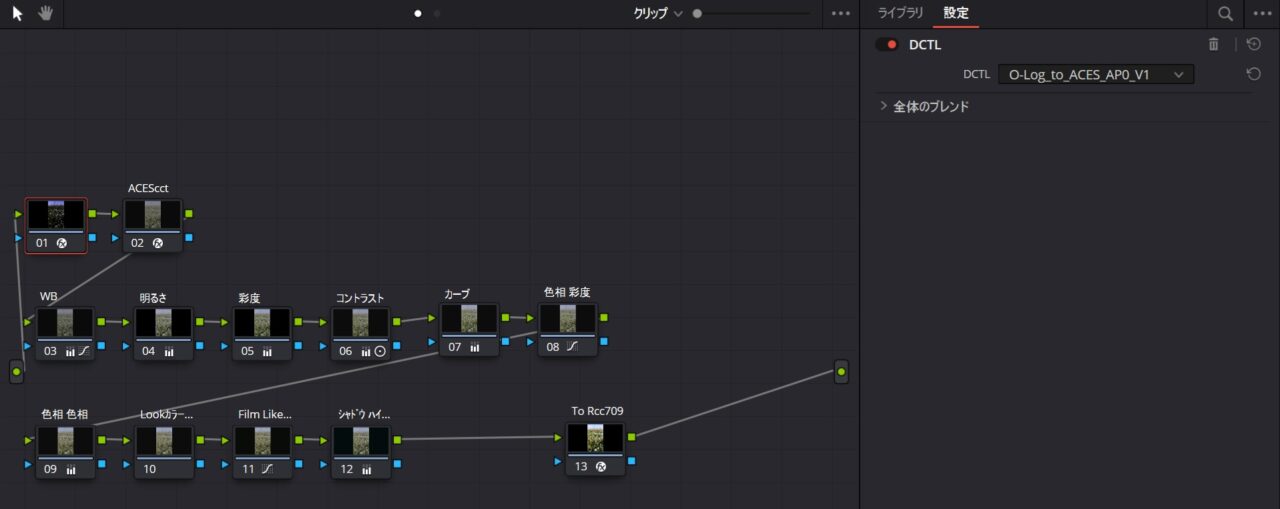Switch to the first node graph page dot
The image size is (1280, 509).
coord(418,14)
